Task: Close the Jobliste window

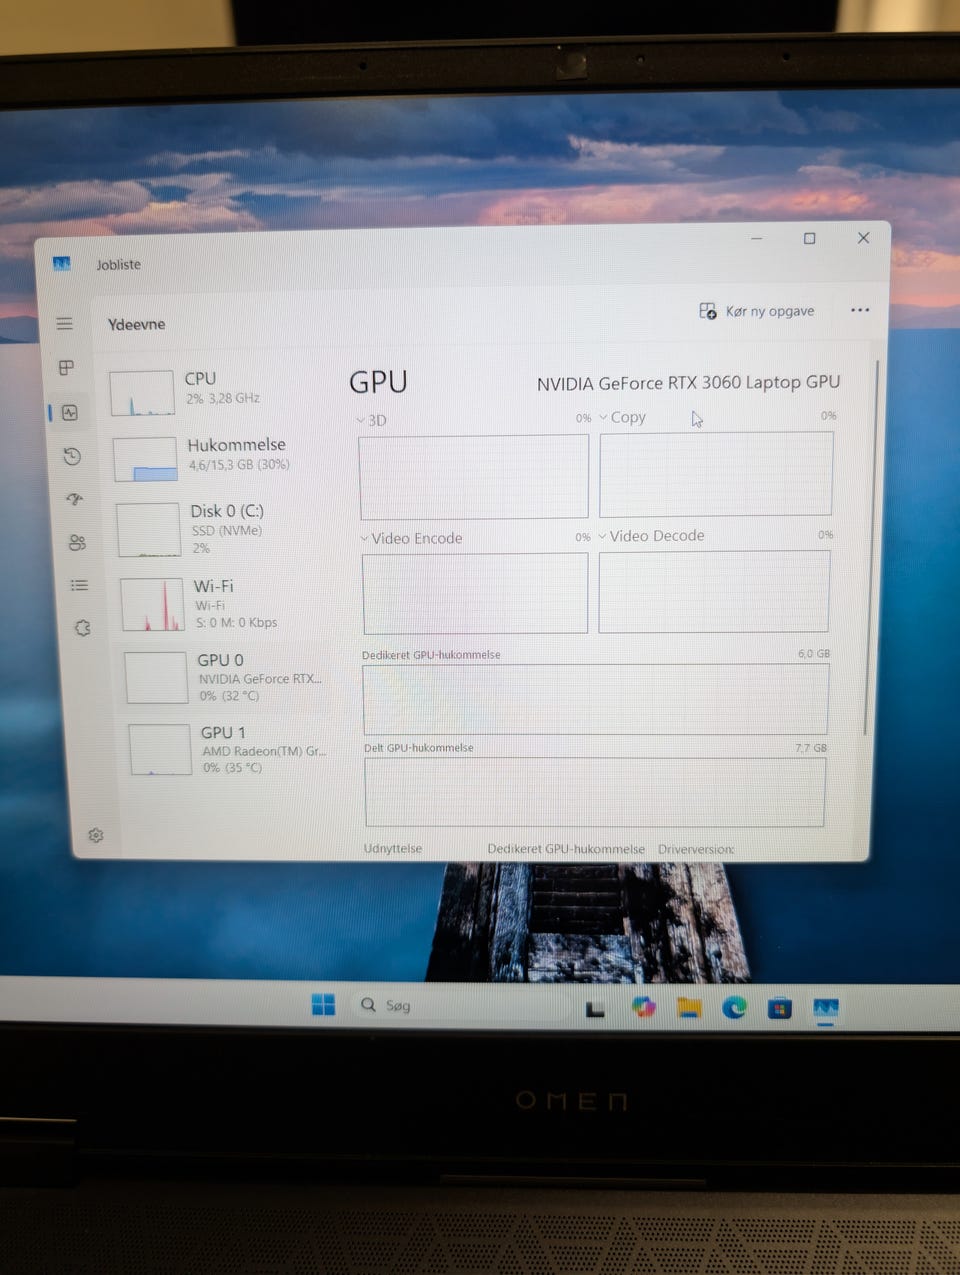Action: pos(863,238)
